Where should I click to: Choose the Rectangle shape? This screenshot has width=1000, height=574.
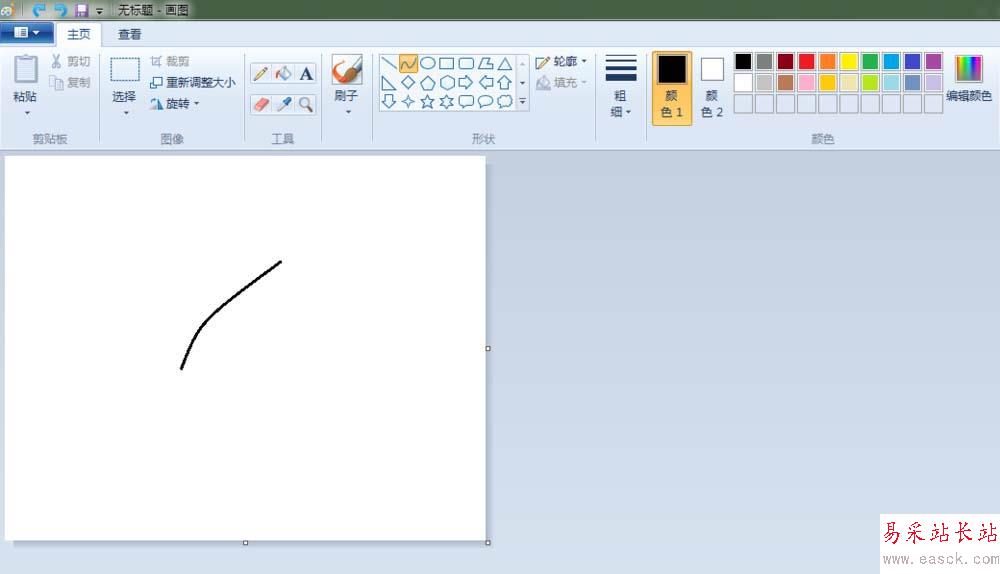point(447,63)
